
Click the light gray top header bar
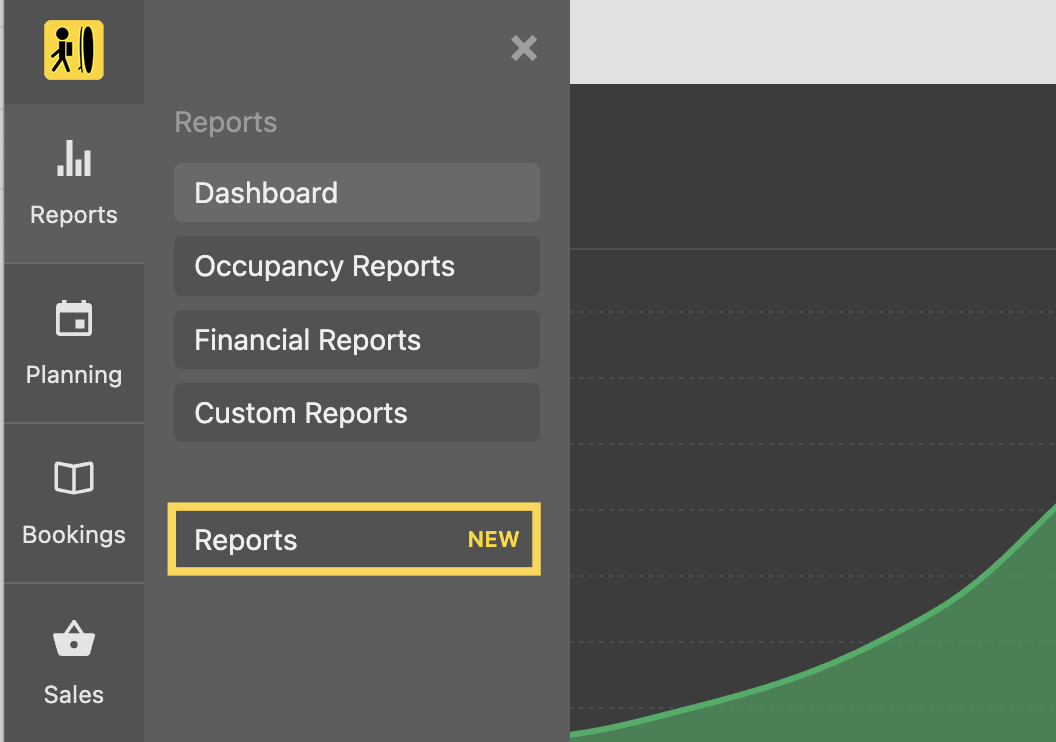[x=812, y=42]
